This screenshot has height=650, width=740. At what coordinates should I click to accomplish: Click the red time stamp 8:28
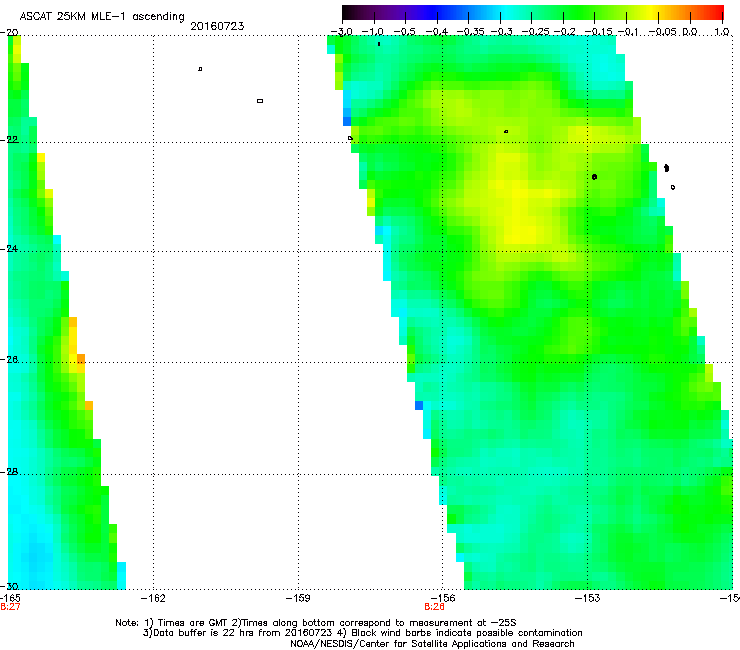coord(434,607)
